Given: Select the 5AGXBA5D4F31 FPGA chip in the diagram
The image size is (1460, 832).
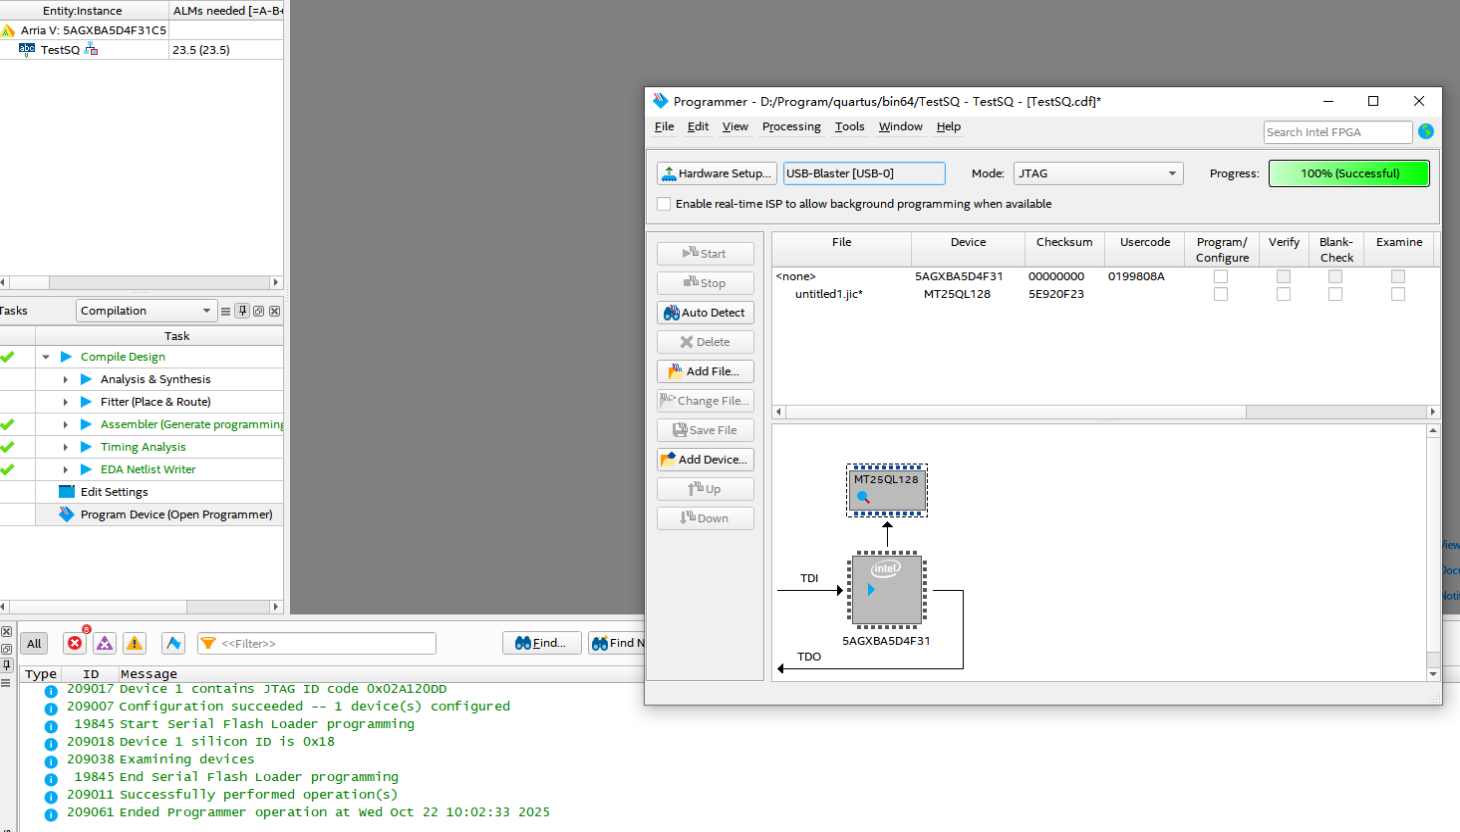Looking at the screenshot, I should 887,590.
